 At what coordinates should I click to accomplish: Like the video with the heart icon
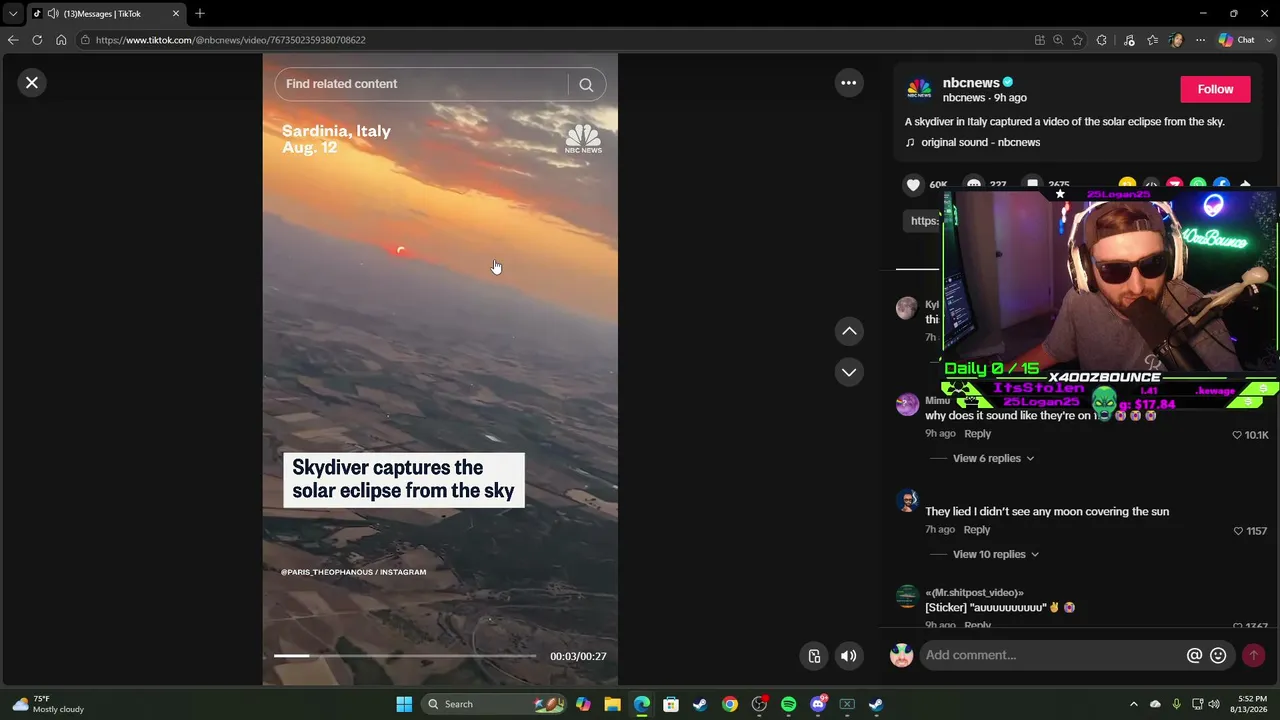click(913, 185)
